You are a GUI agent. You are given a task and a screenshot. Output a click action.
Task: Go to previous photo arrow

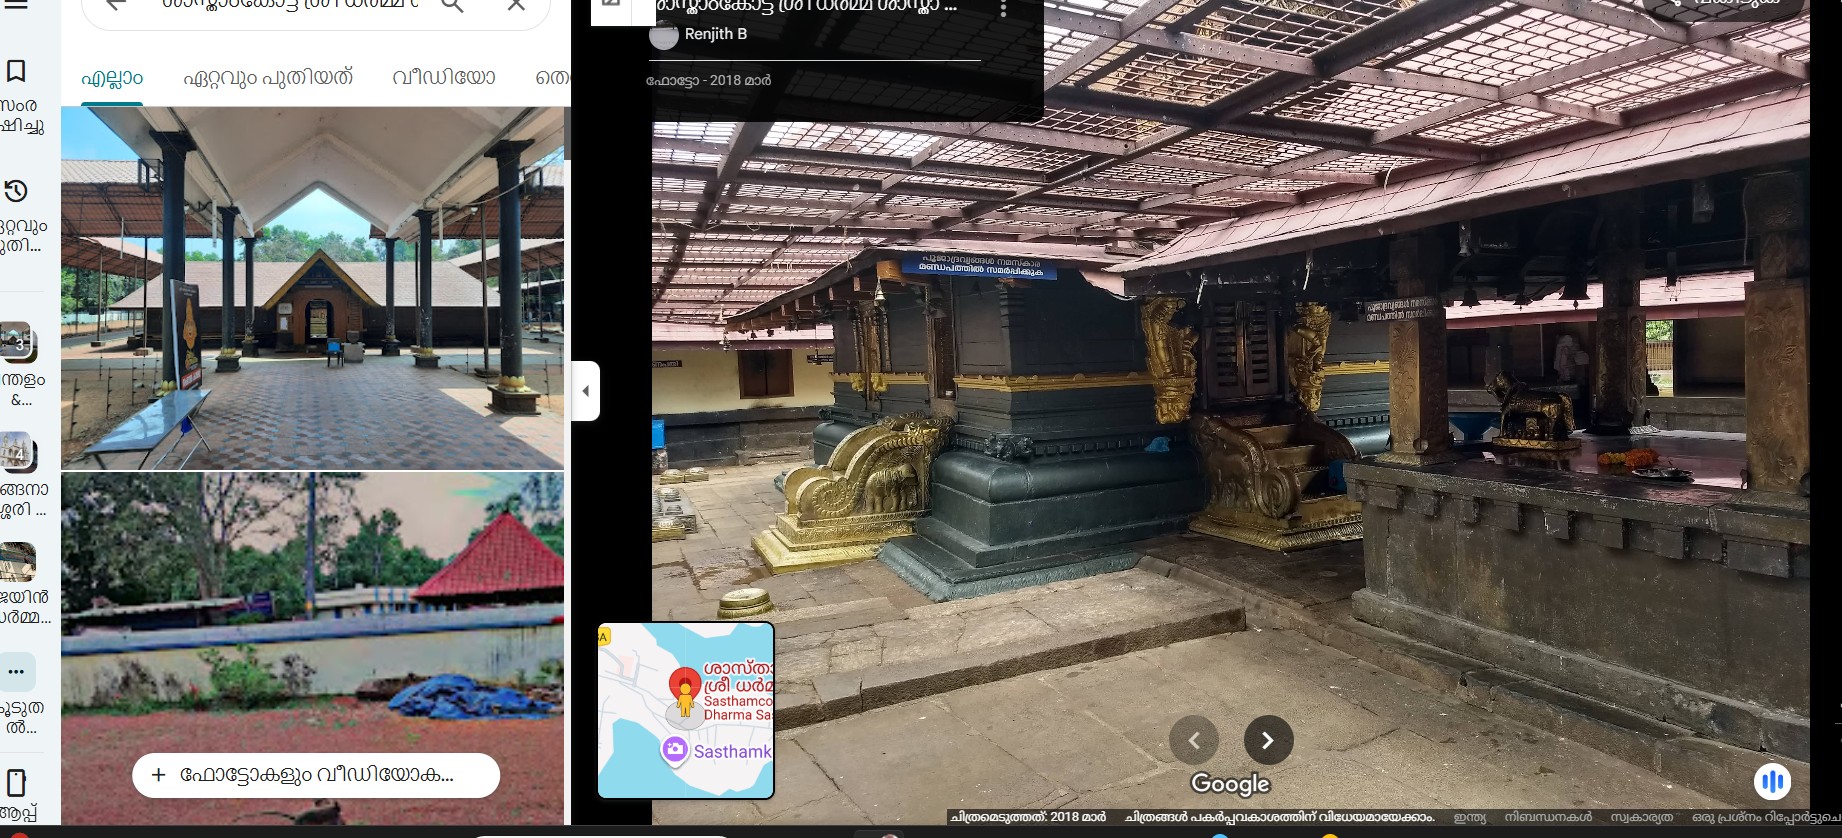pos(1194,740)
